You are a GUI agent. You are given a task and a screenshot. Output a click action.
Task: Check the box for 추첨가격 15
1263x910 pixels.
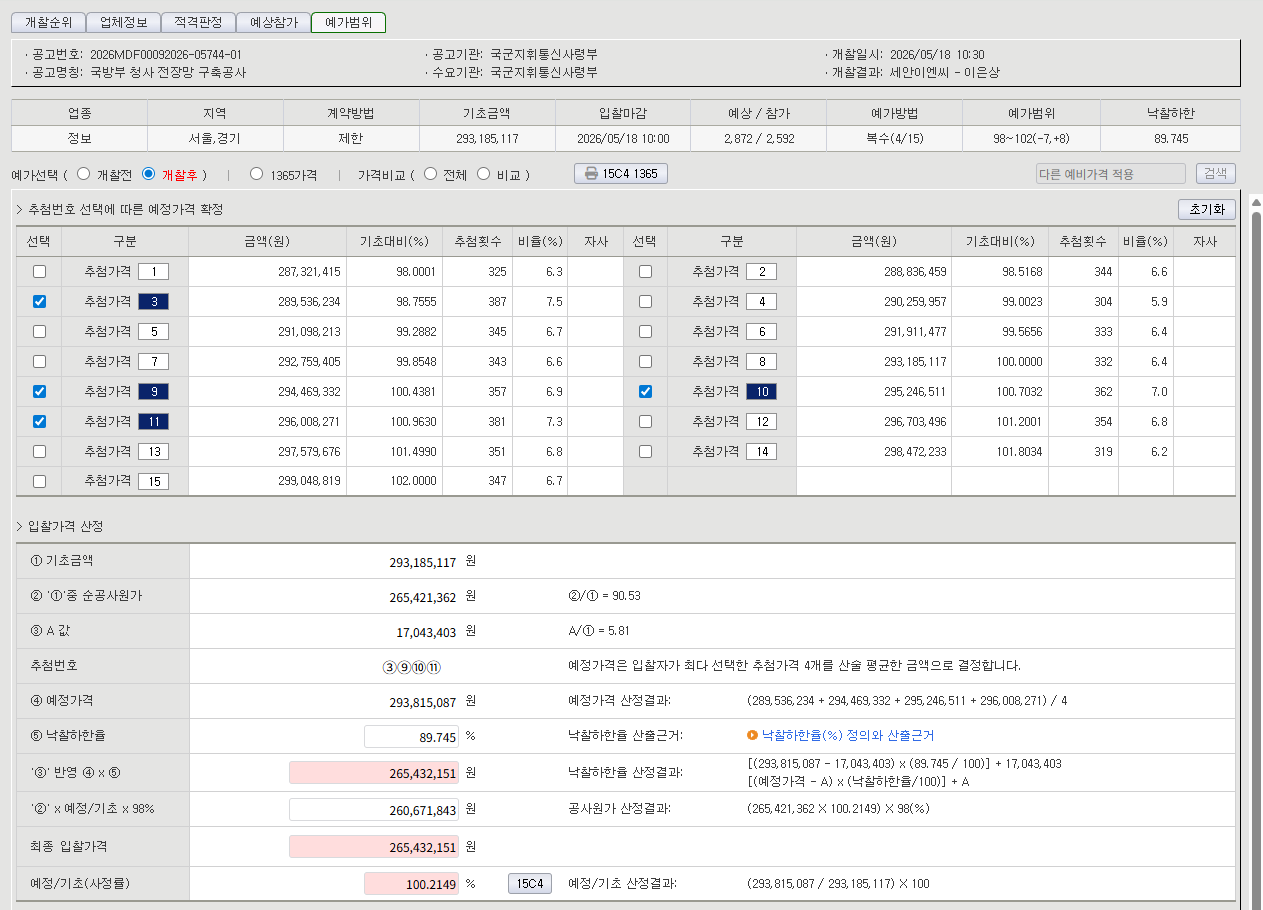click(39, 481)
